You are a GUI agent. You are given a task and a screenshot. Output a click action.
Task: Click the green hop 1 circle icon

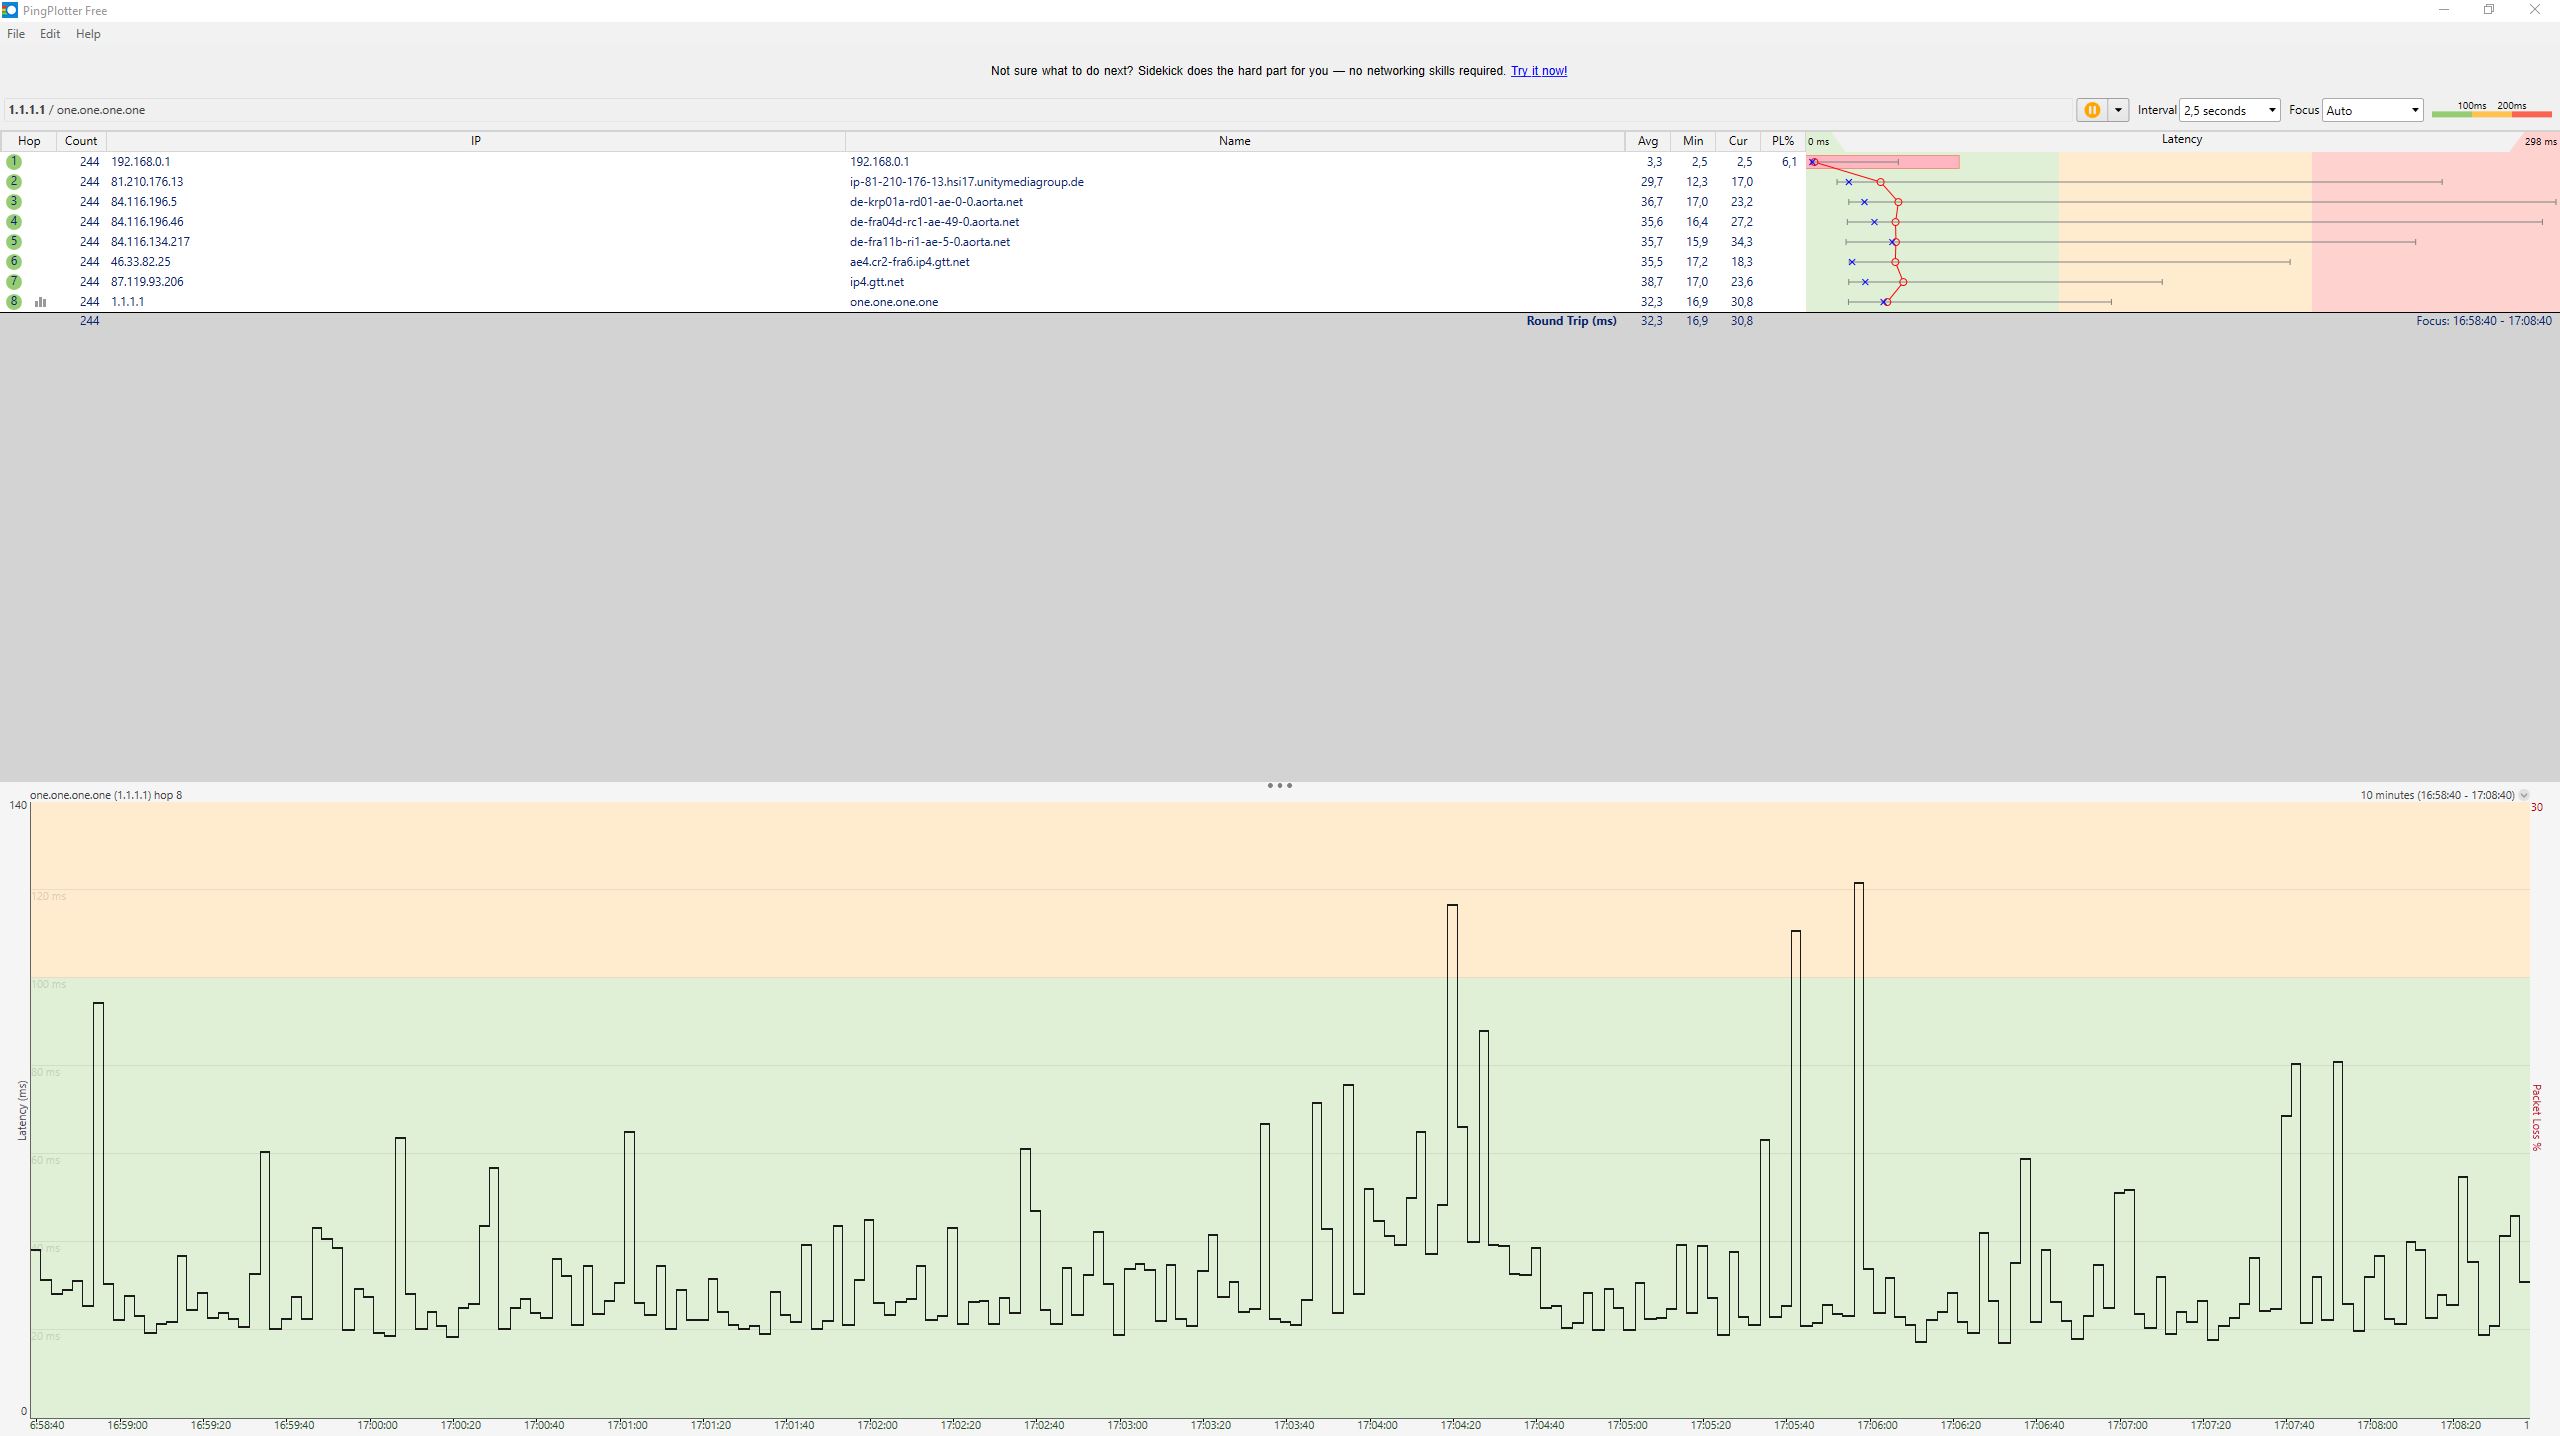[14, 162]
